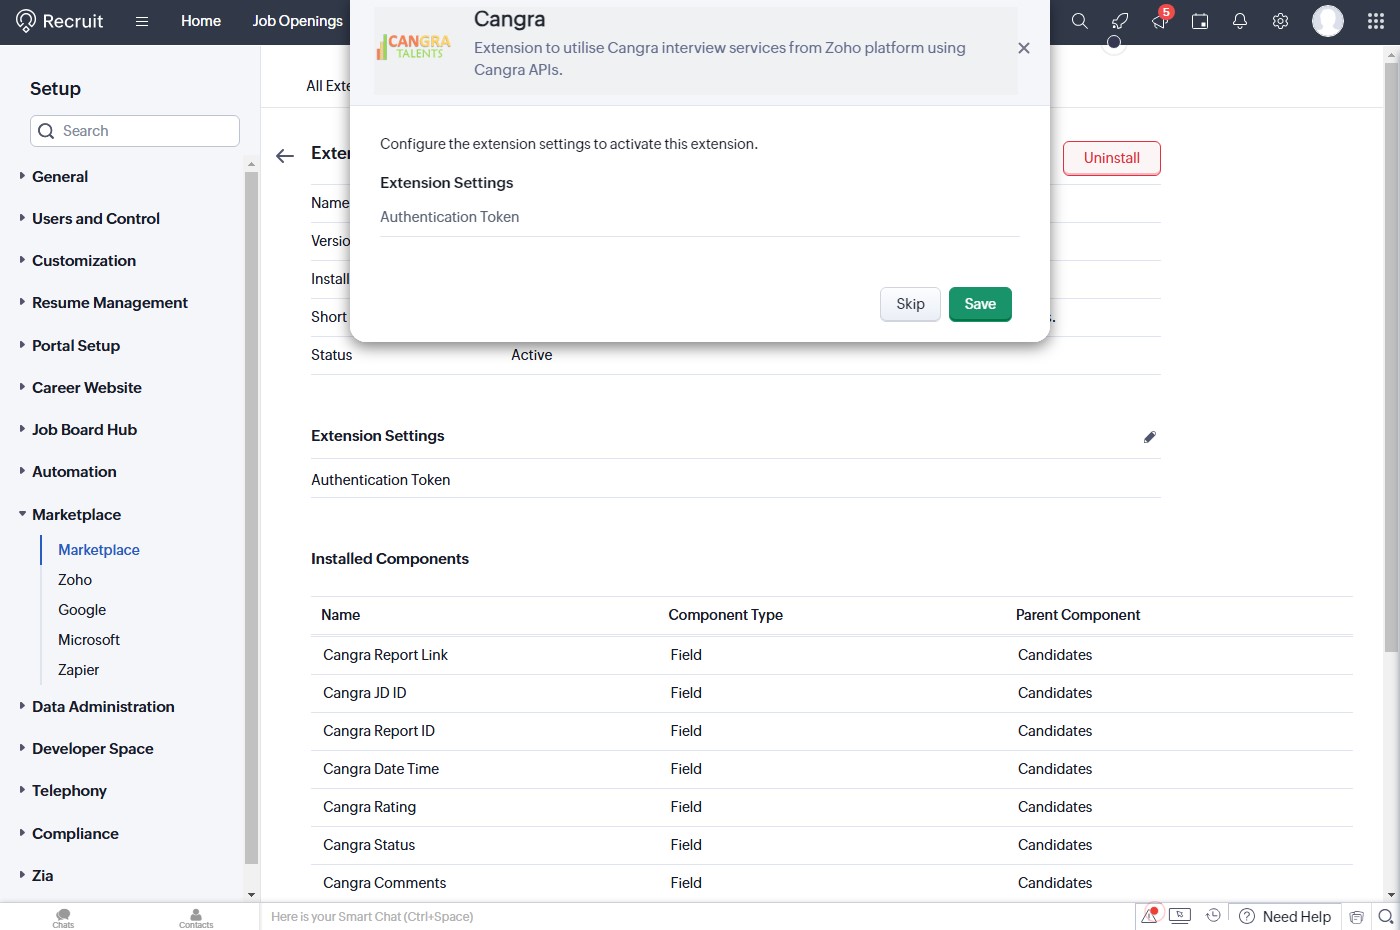Click the warning alert icon in footer

click(1150, 916)
